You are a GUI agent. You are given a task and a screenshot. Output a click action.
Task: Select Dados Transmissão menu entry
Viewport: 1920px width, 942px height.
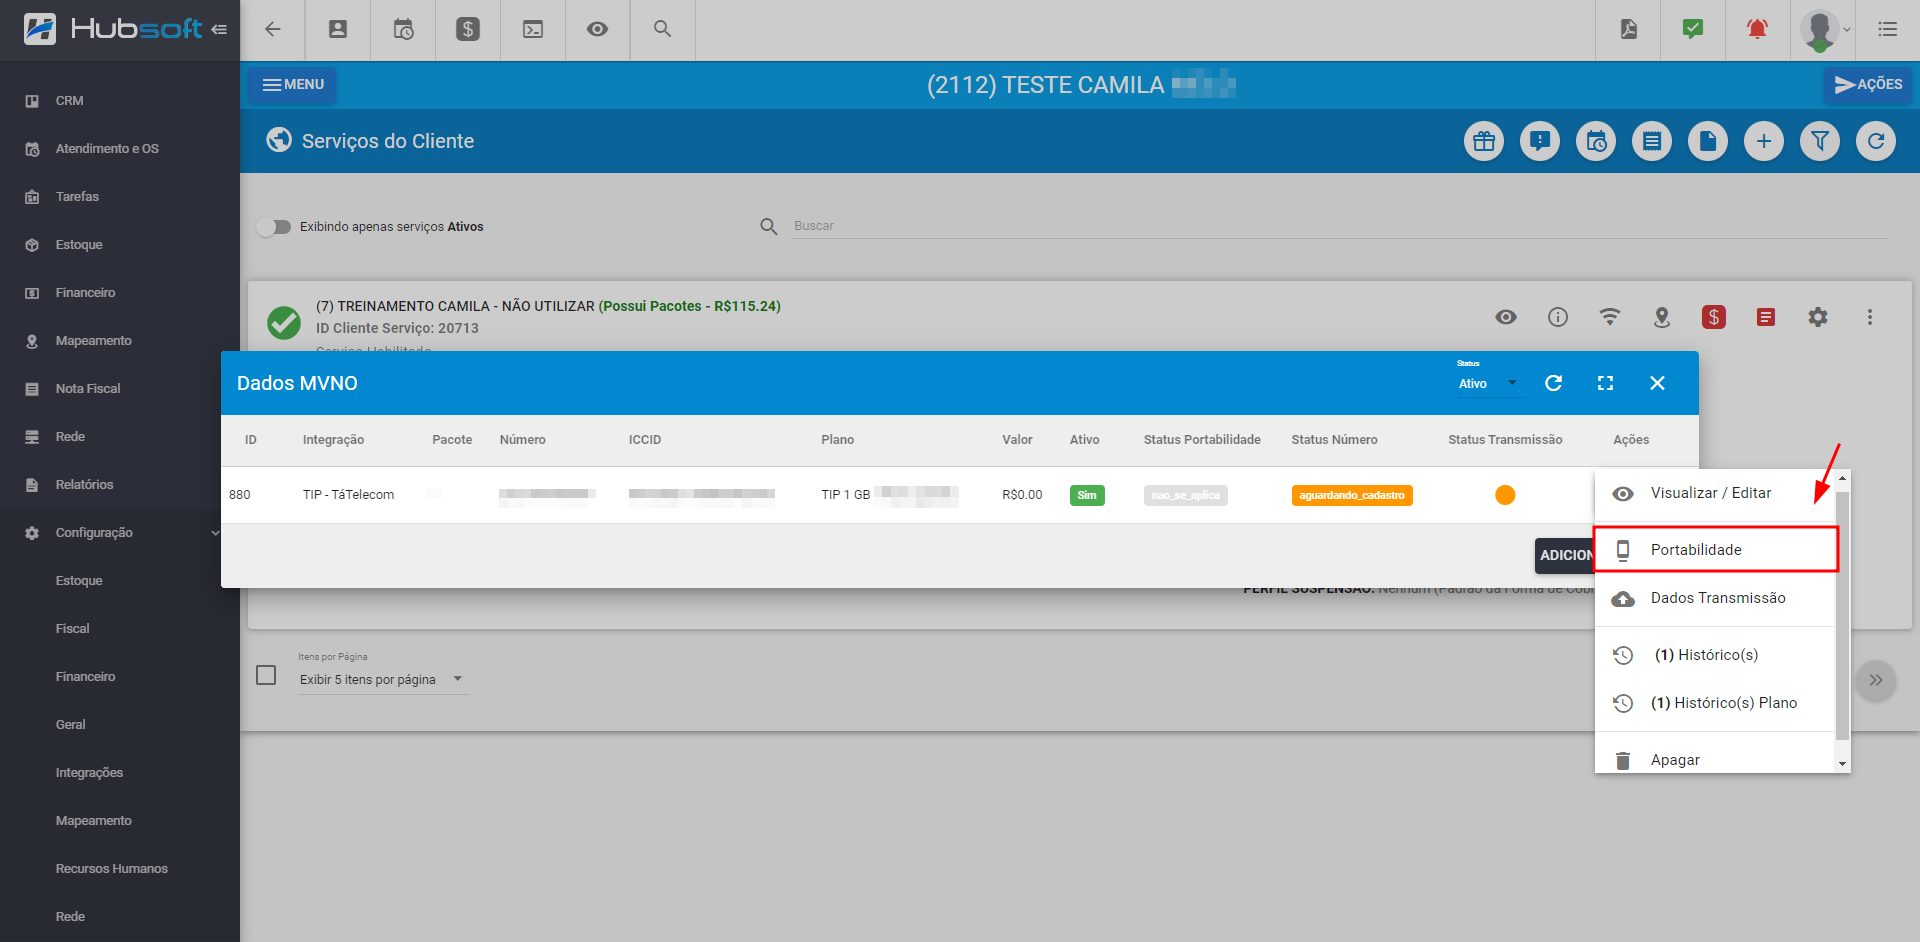(x=1715, y=598)
